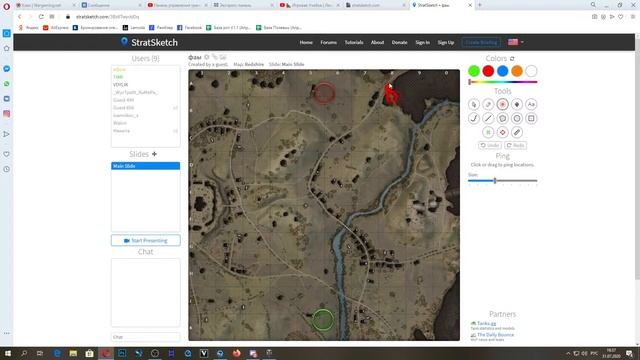Screen dimensions: 640x360
Task: Open Home in navigation bar
Action: 306,42
